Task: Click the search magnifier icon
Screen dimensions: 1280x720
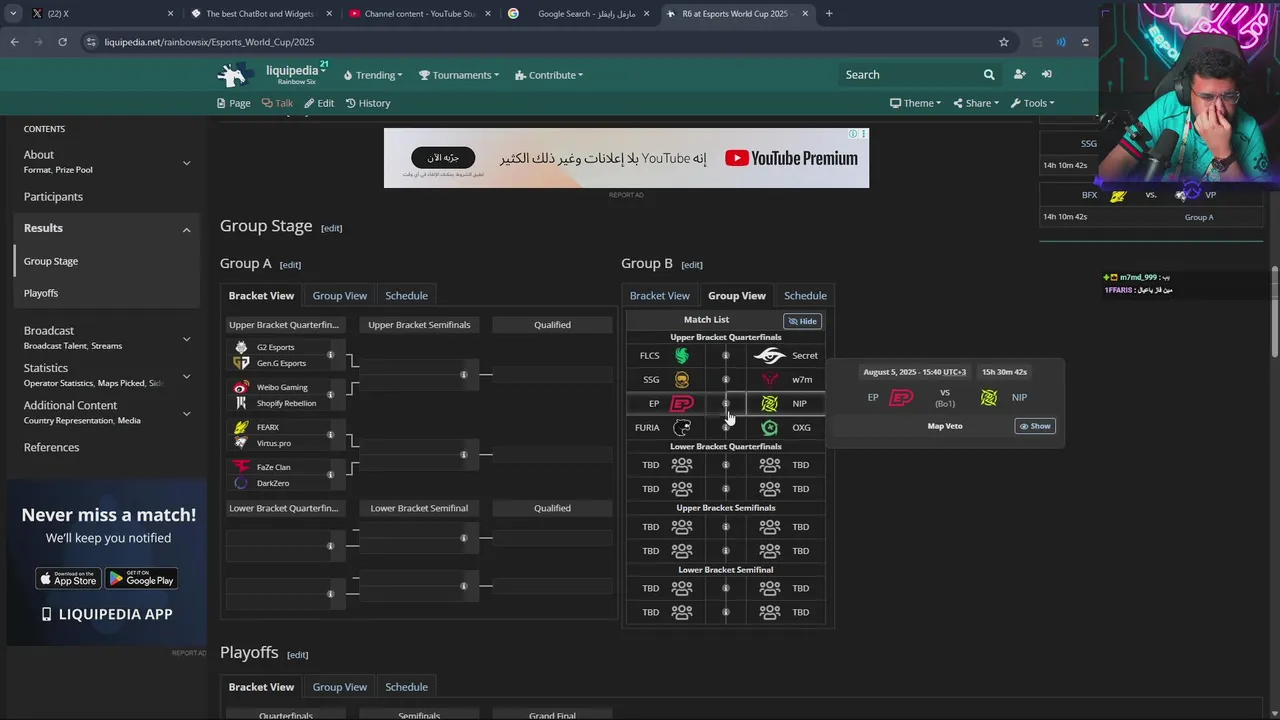Action: coord(989,74)
